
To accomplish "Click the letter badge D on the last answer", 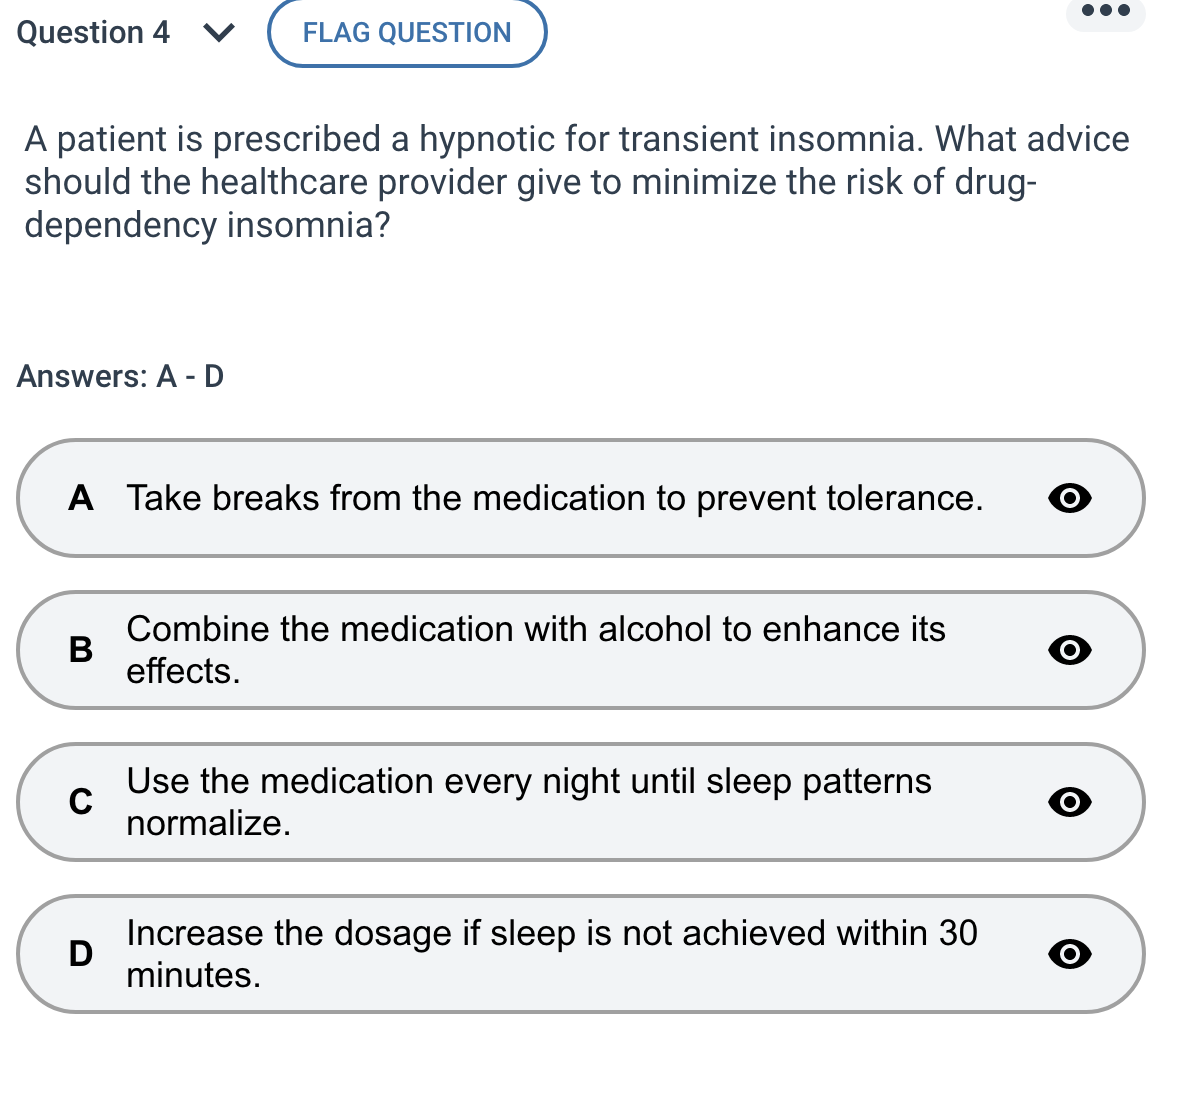I will click(x=80, y=954).
